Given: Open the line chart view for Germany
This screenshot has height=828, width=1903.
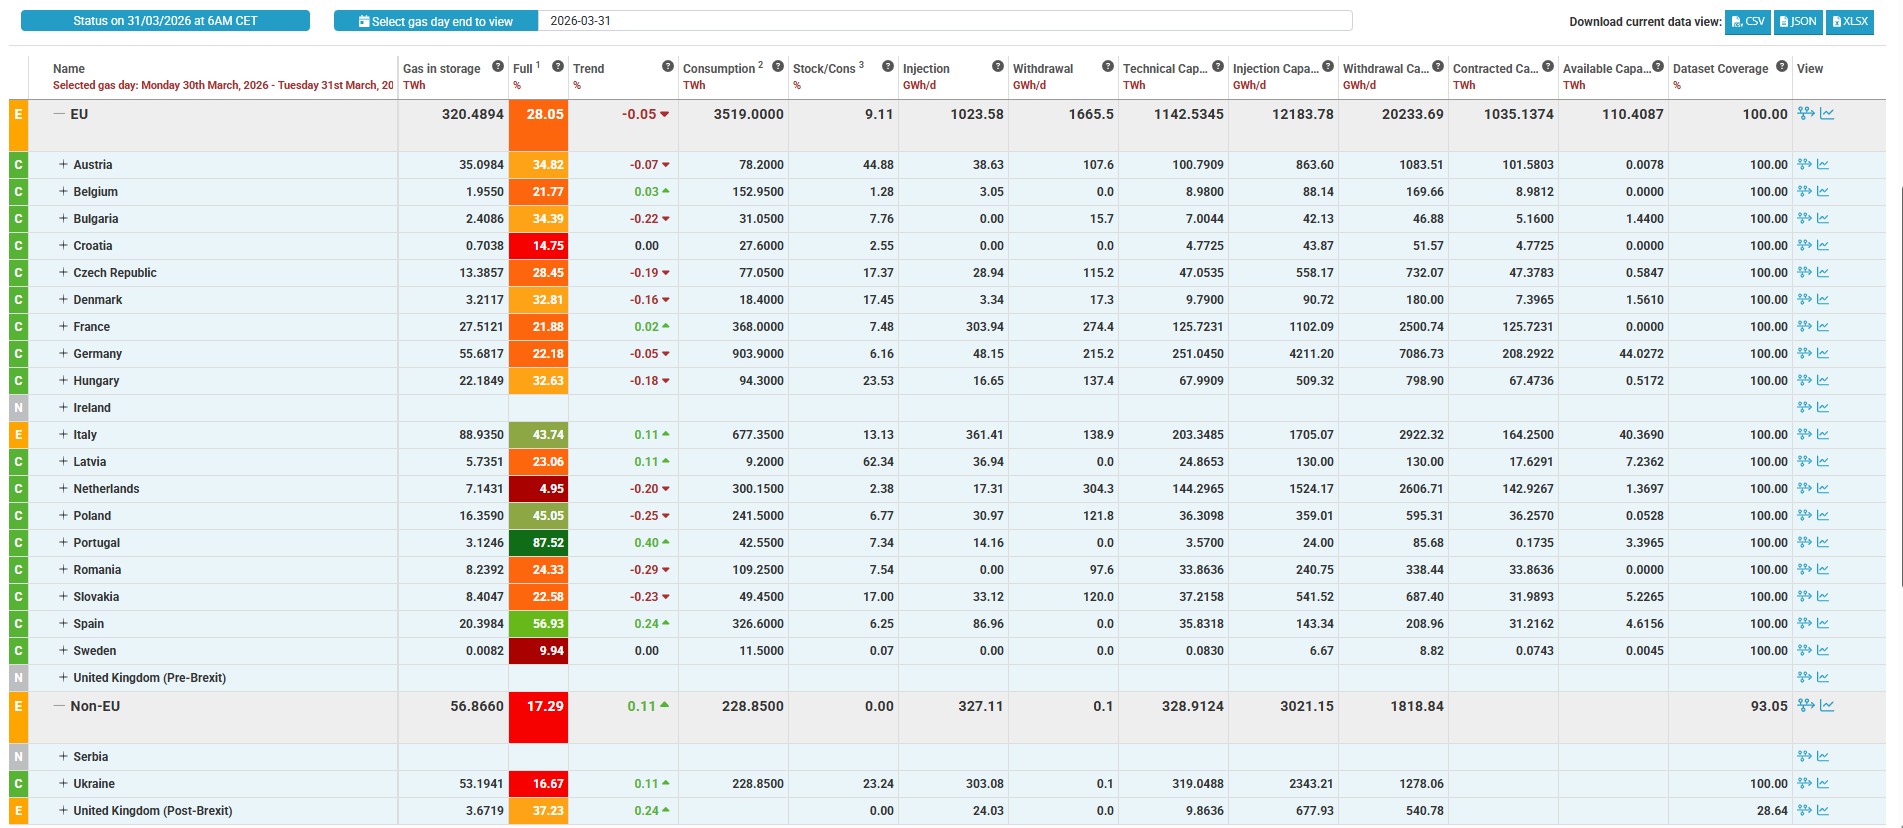Looking at the screenshot, I should coord(1823,354).
